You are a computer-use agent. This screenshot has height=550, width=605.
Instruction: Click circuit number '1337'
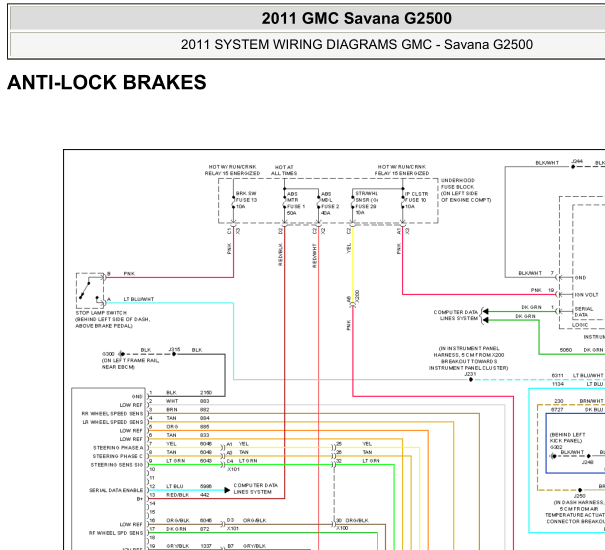(x=206, y=546)
